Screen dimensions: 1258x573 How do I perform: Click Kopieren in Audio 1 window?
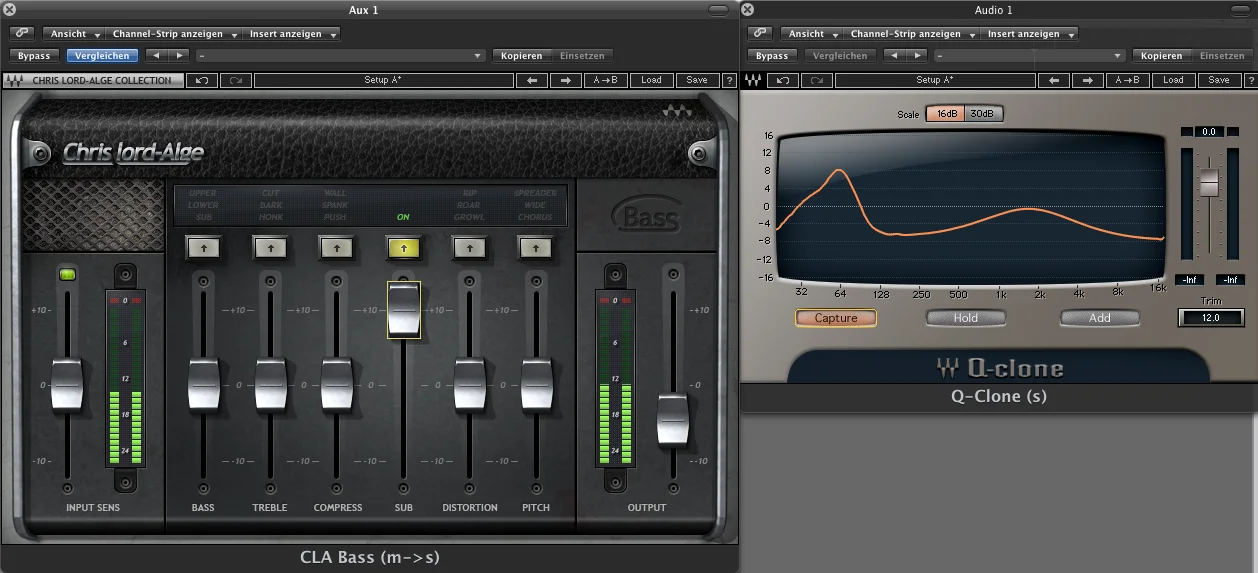click(1161, 56)
